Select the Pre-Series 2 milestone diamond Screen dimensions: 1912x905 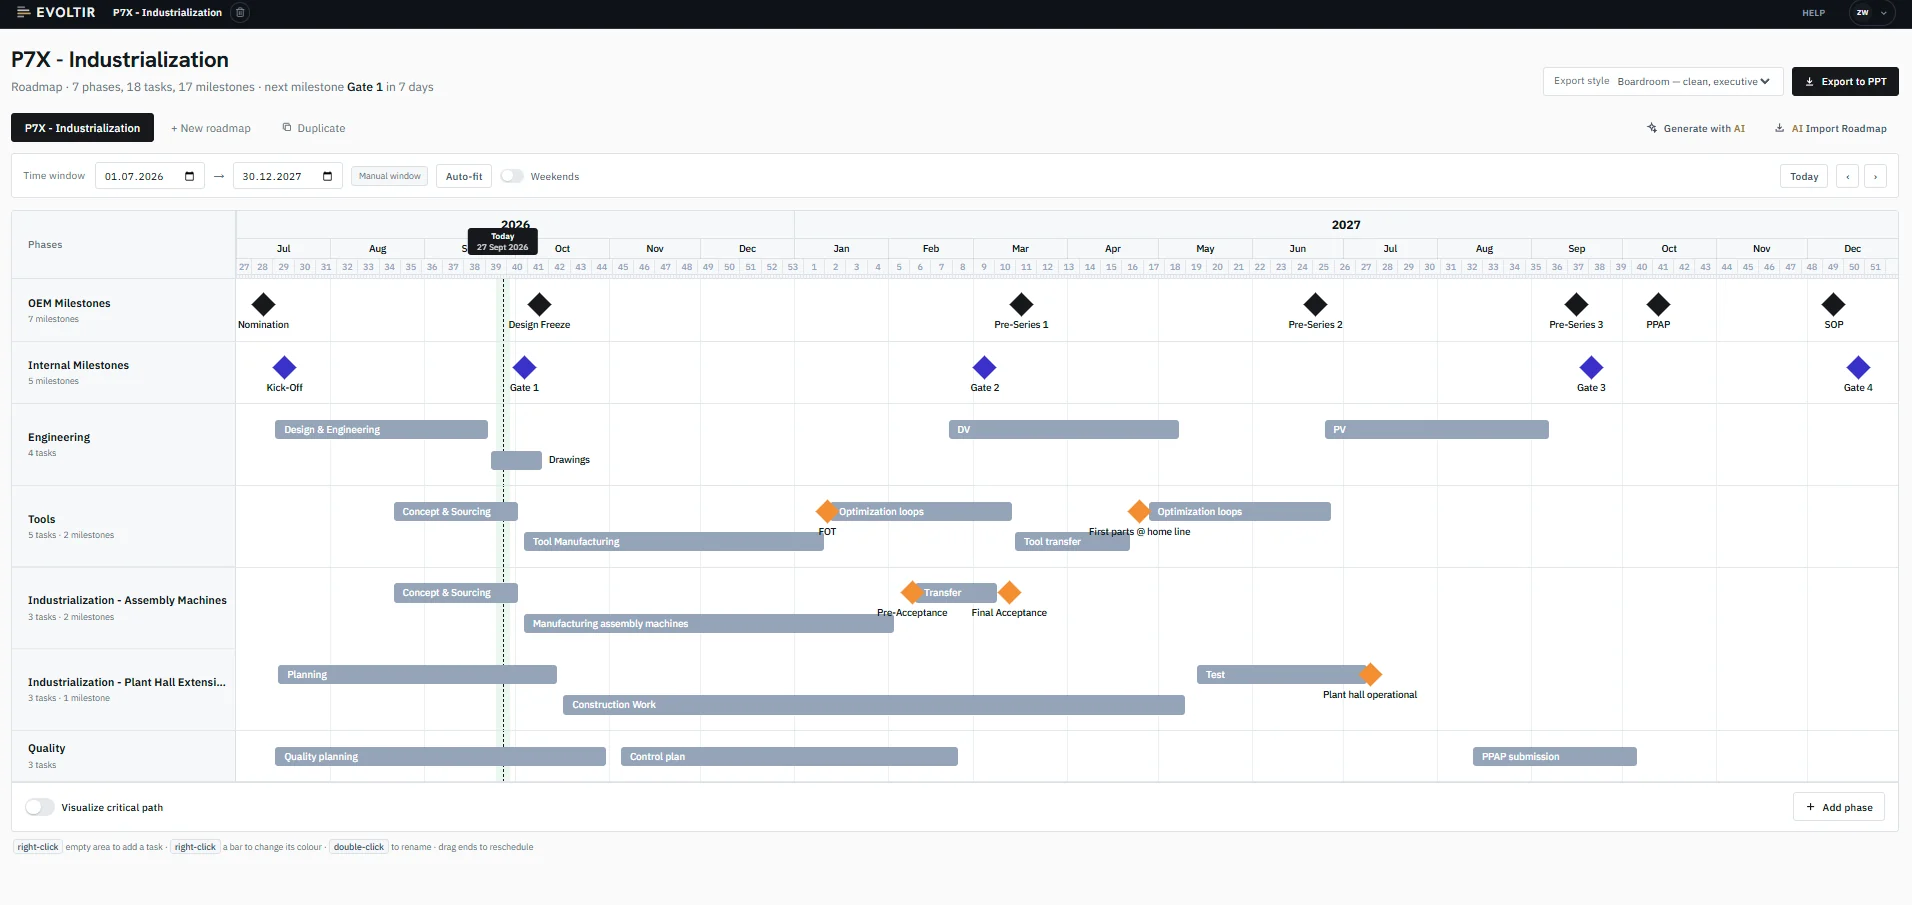coord(1315,304)
